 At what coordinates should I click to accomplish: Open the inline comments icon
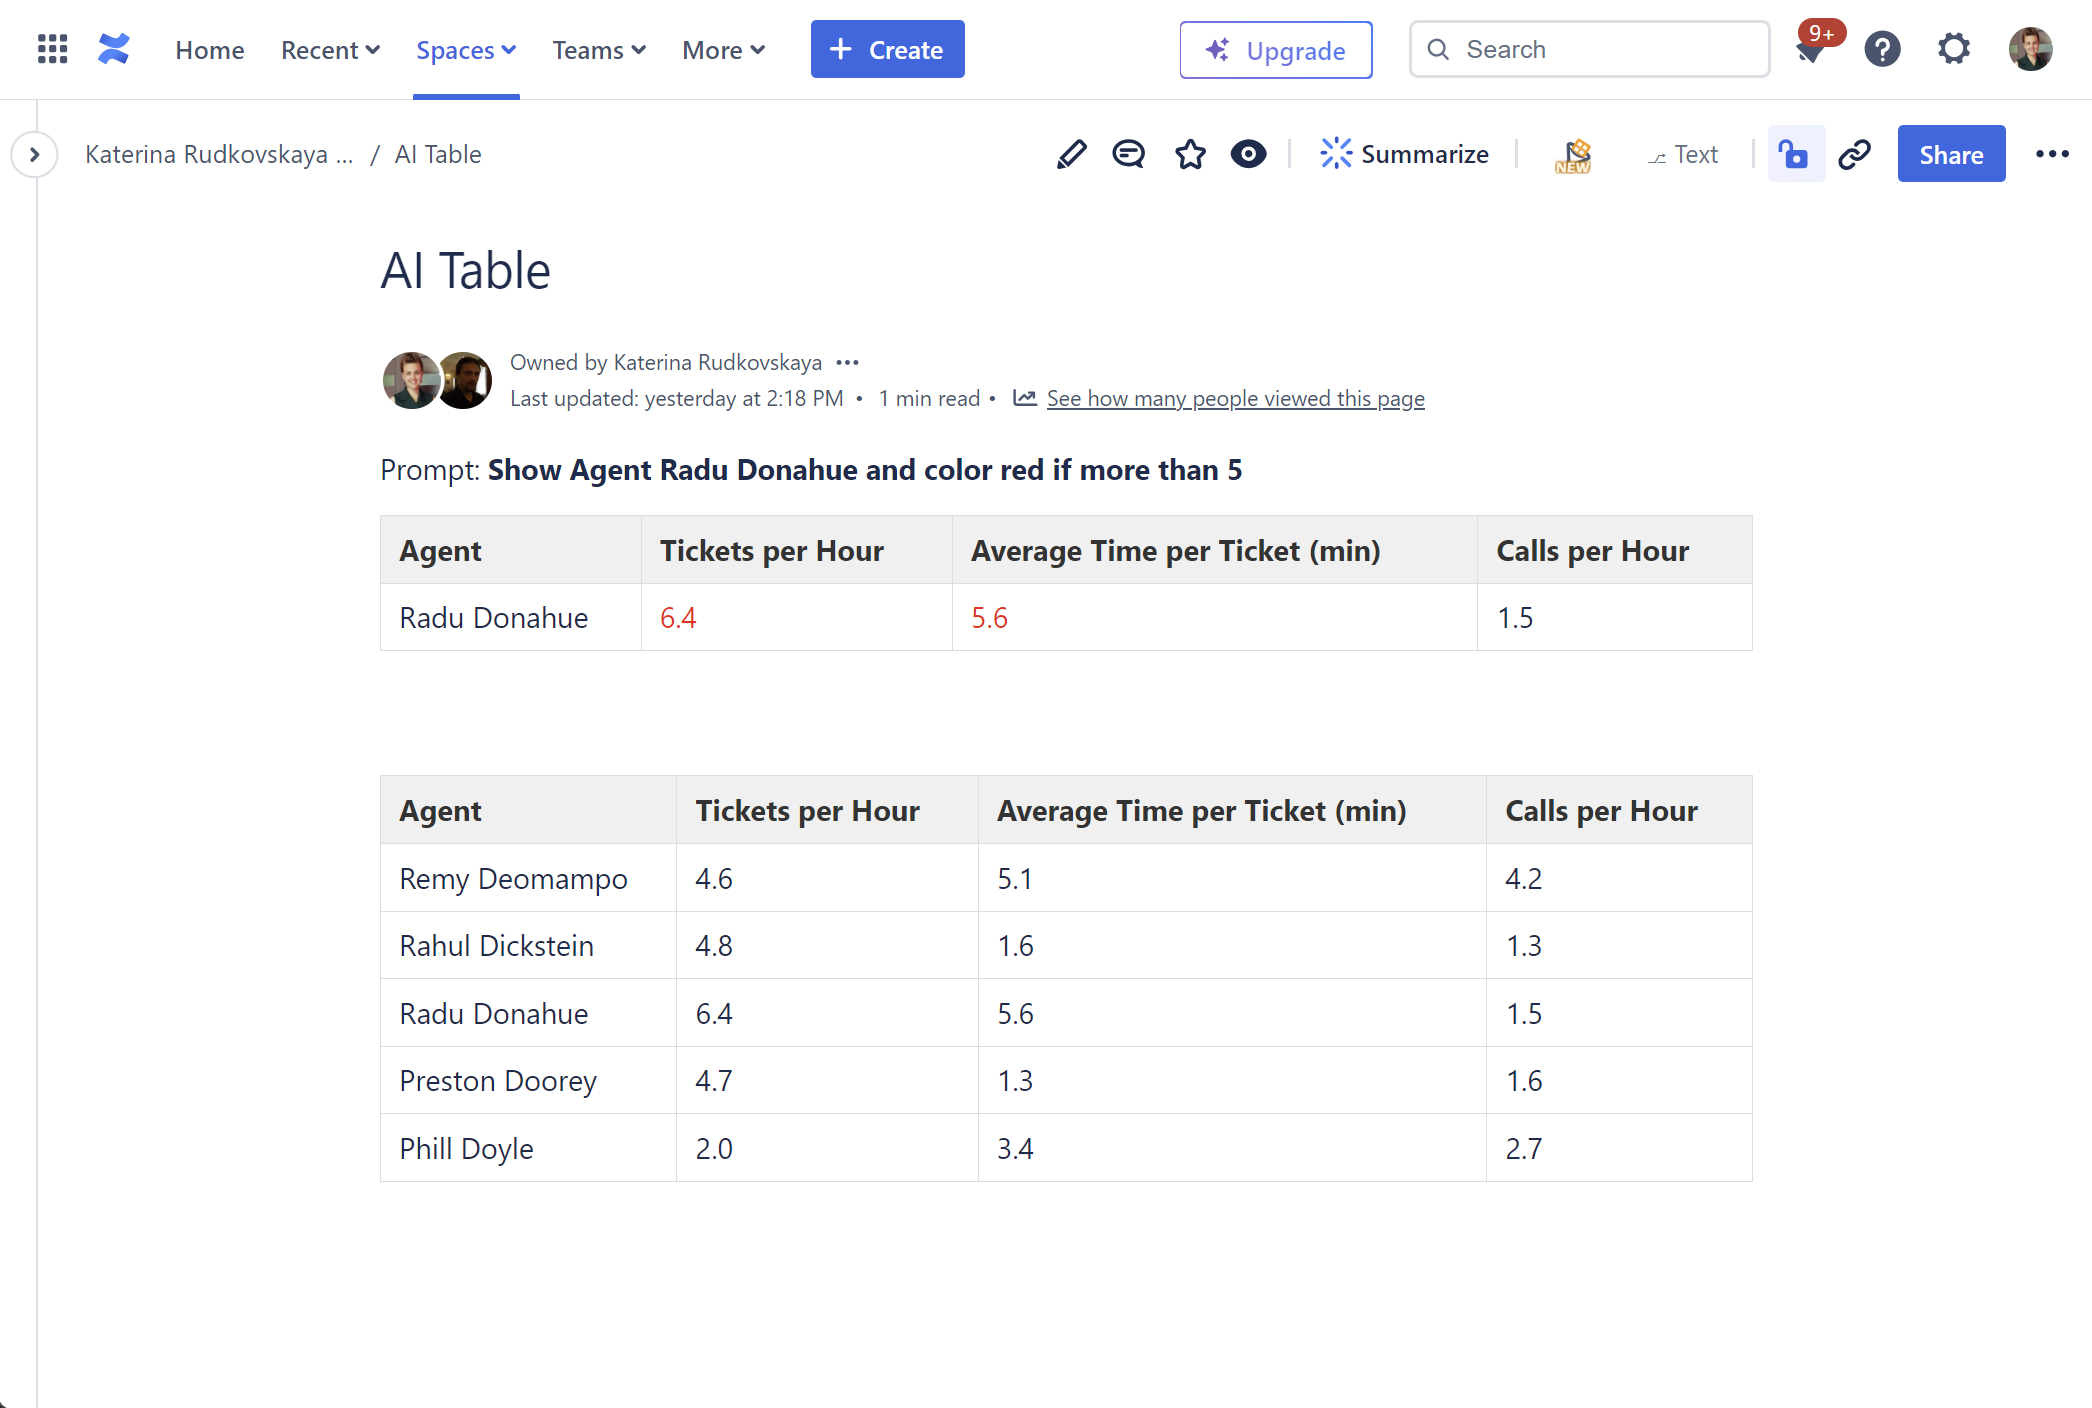tap(1128, 154)
